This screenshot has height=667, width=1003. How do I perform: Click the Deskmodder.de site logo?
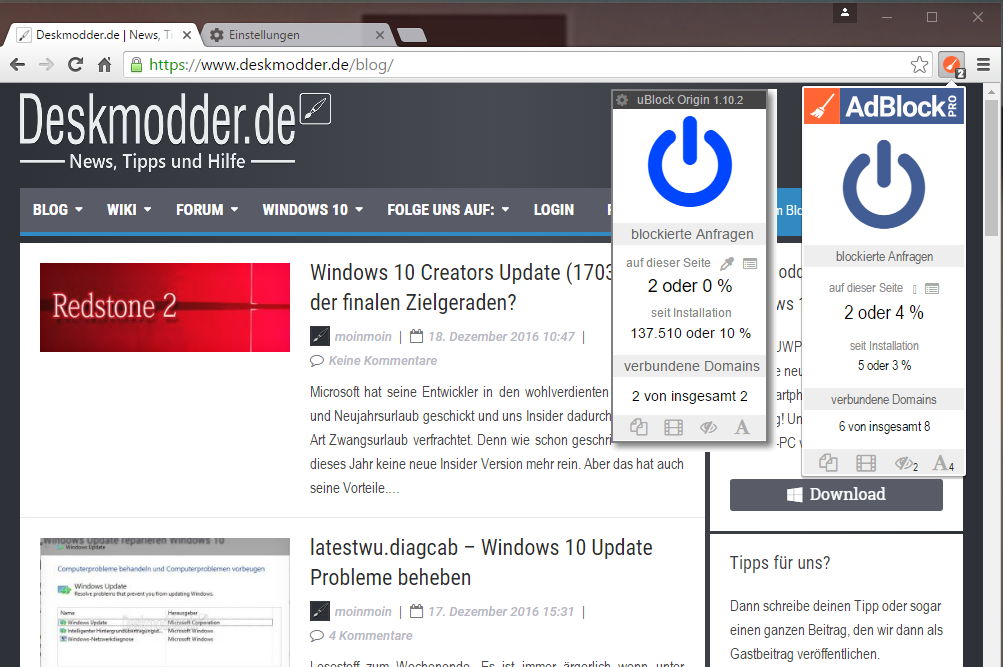[x=157, y=131]
